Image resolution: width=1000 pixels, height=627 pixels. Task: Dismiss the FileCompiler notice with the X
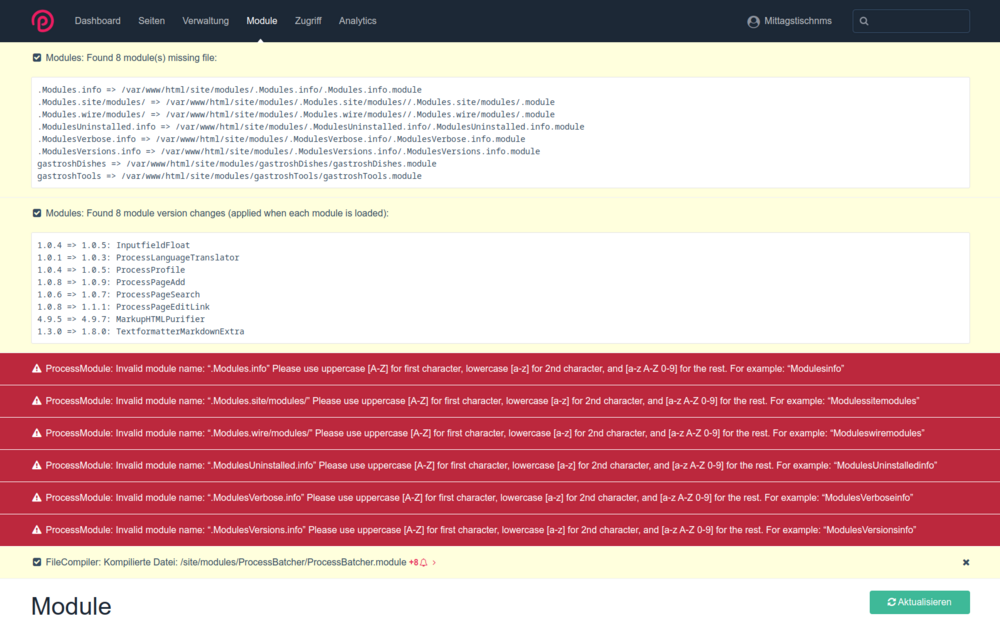coord(965,562)
